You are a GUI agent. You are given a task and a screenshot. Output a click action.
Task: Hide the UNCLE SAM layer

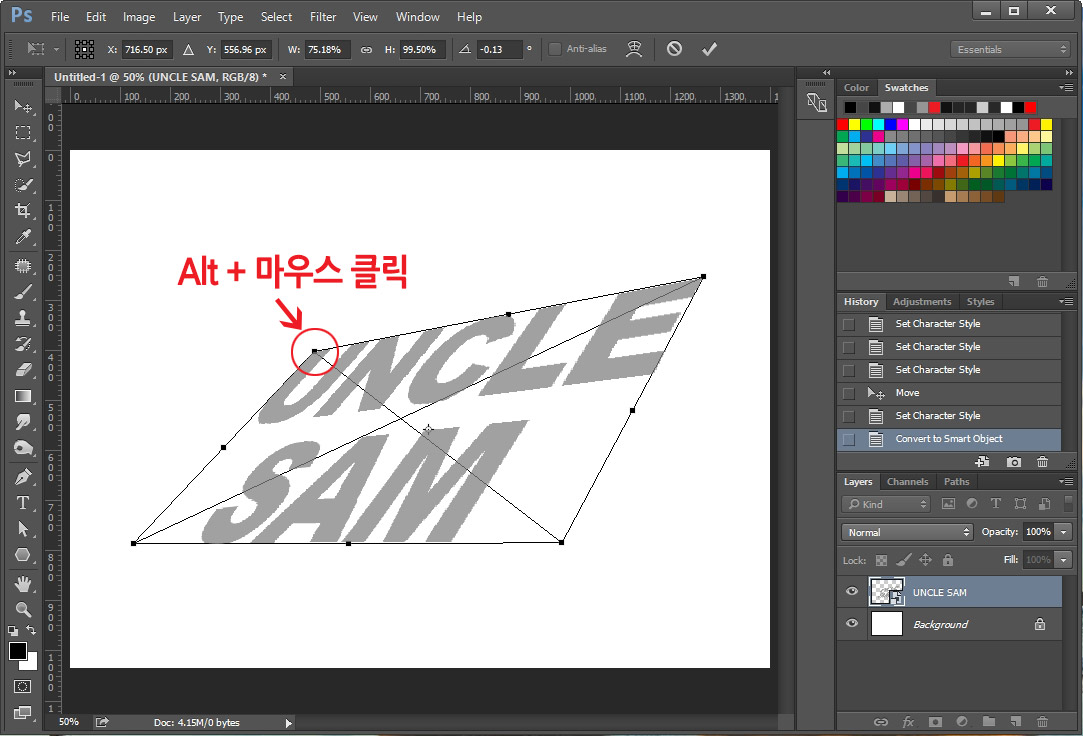[851, 591]
